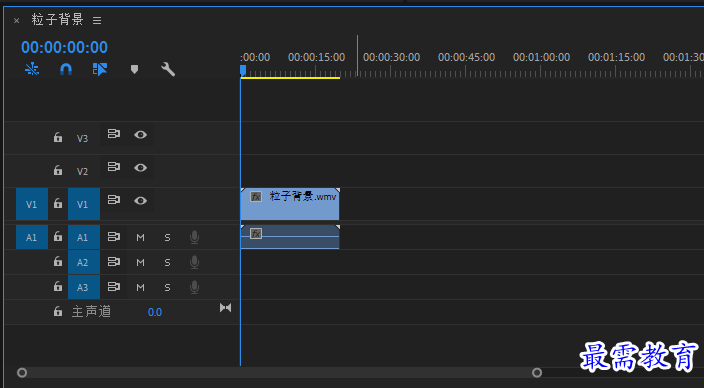This screenshot has height=388, width=704.
Task: Click the yellow render bar
Action: pos(290,78)
